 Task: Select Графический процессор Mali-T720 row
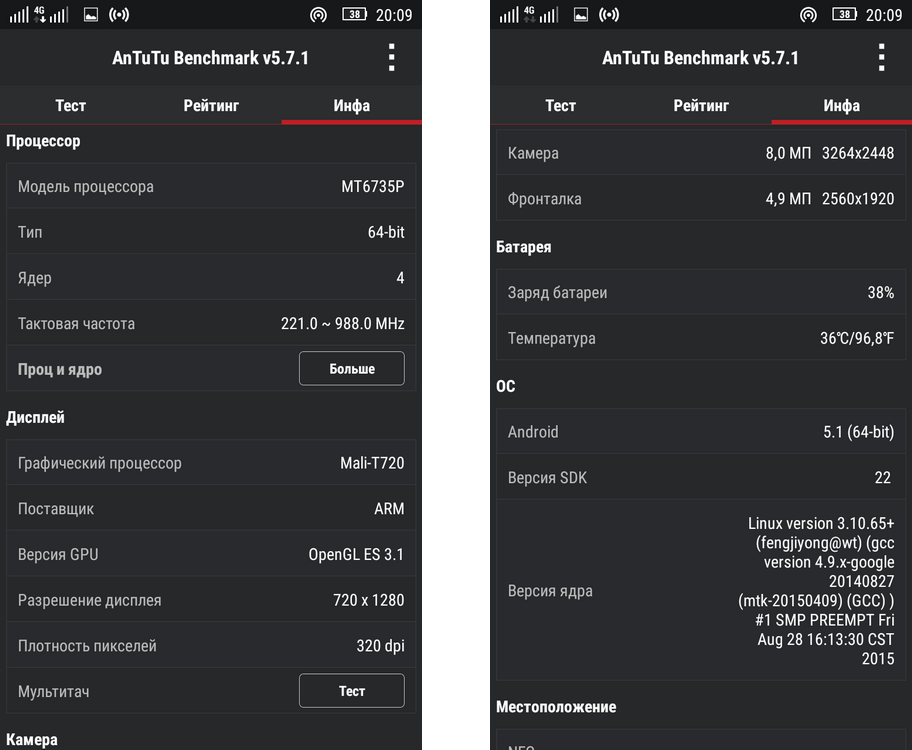(x=211, y=463)
